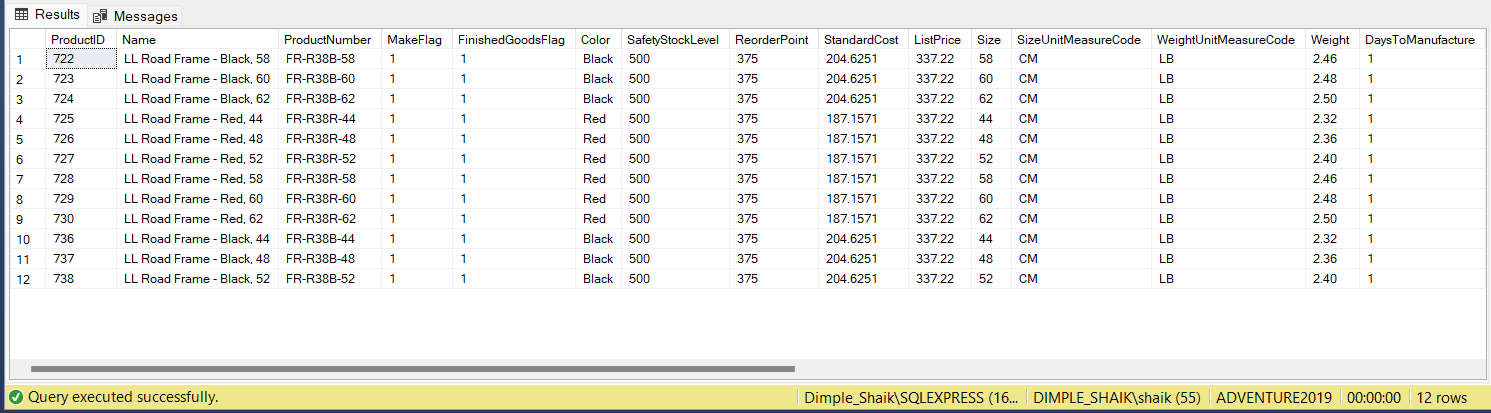Select row number 1 header
Screen dimensions: 1491x413
pos(20,60)
